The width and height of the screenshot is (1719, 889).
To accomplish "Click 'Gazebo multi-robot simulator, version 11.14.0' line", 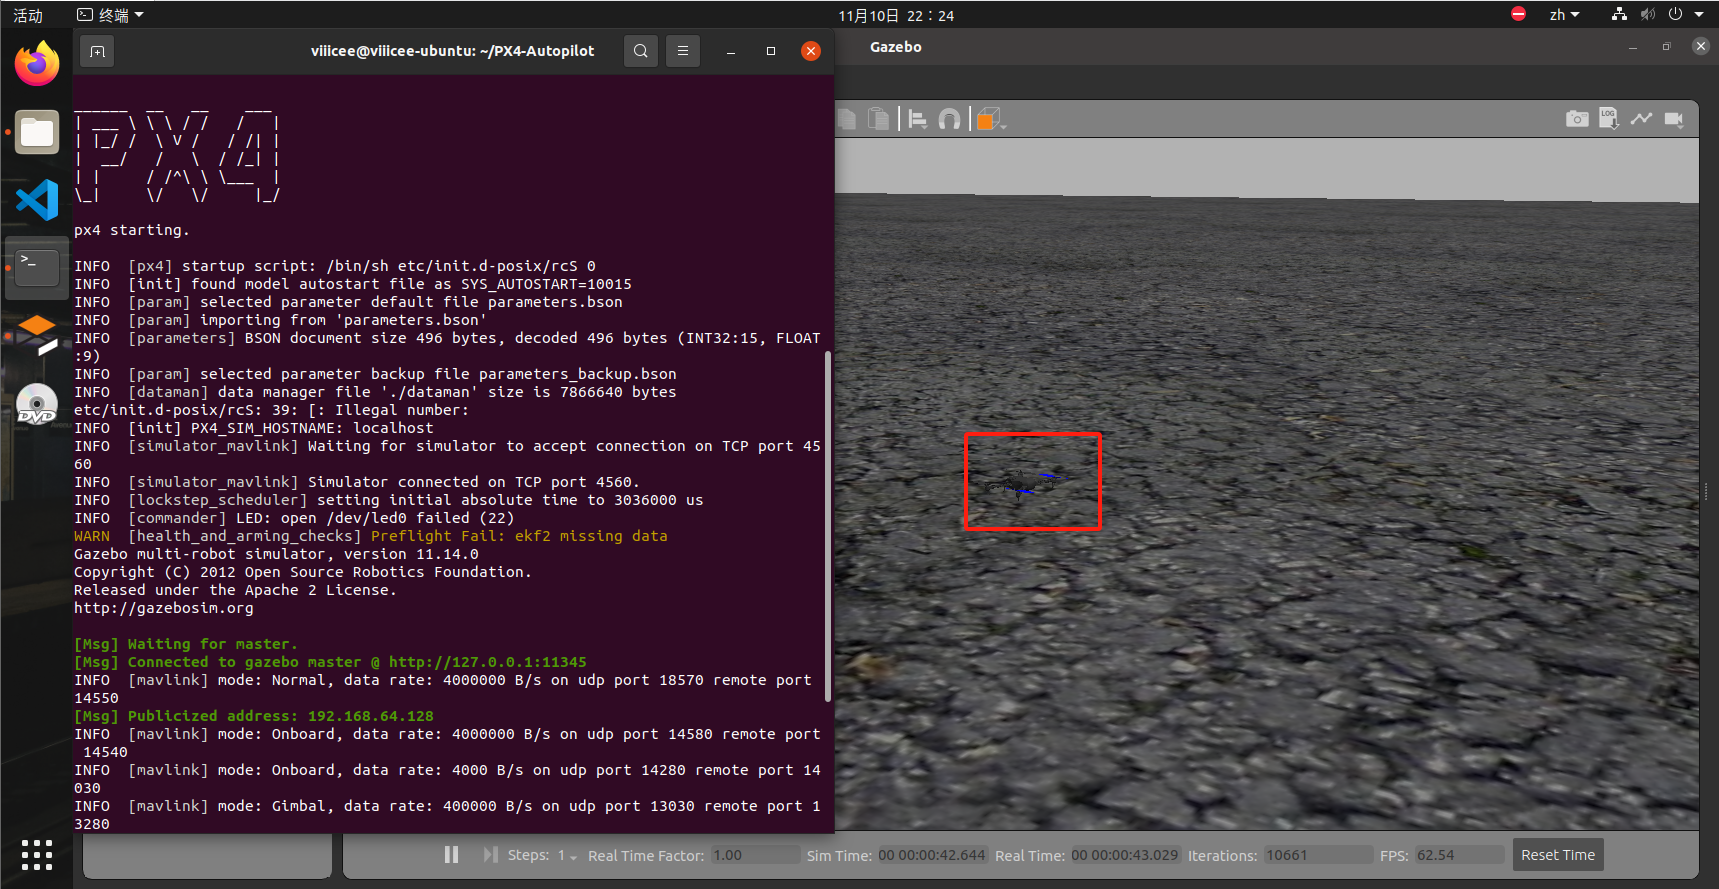I will click(276, 554).
